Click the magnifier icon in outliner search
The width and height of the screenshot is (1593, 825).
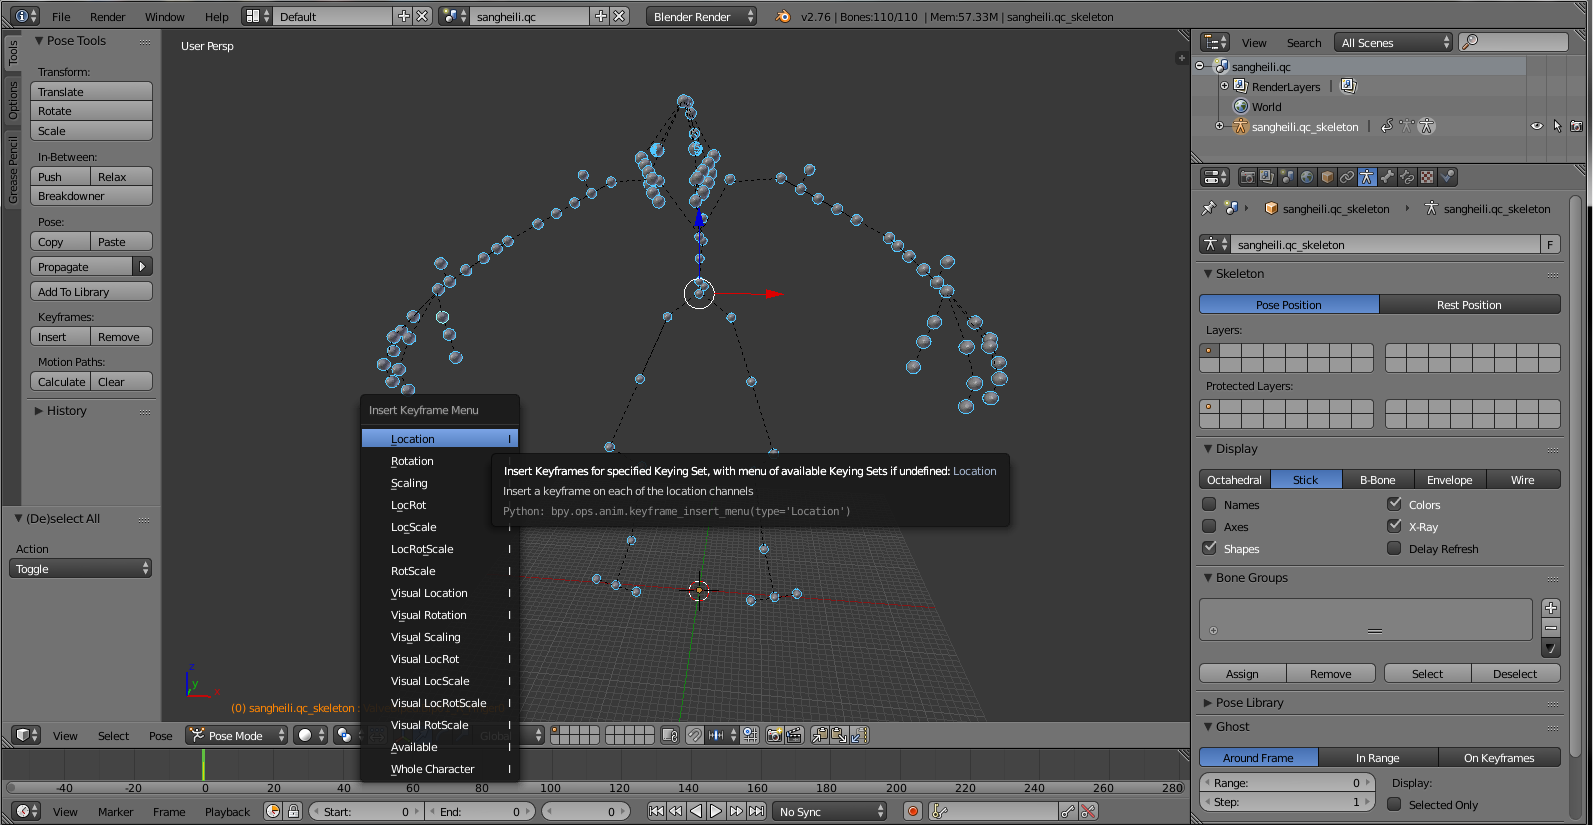(1469, 42)
